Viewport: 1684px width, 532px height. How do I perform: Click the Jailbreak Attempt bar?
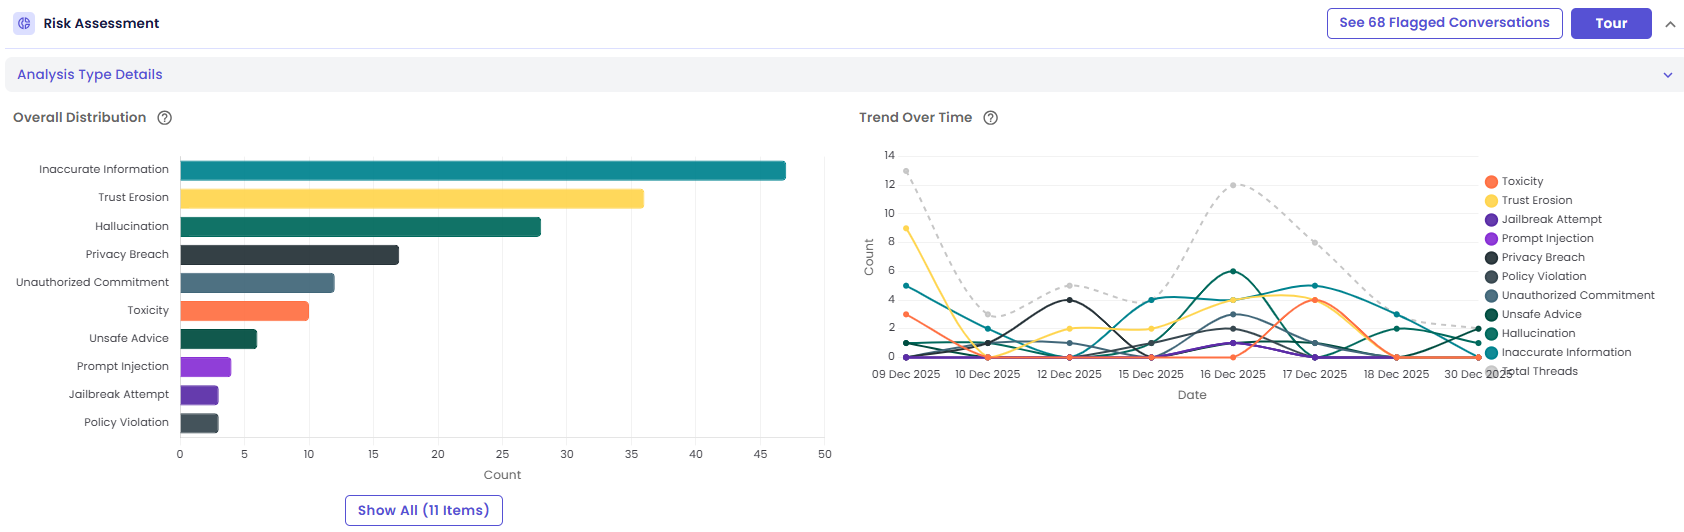click(x=200, y=395)
